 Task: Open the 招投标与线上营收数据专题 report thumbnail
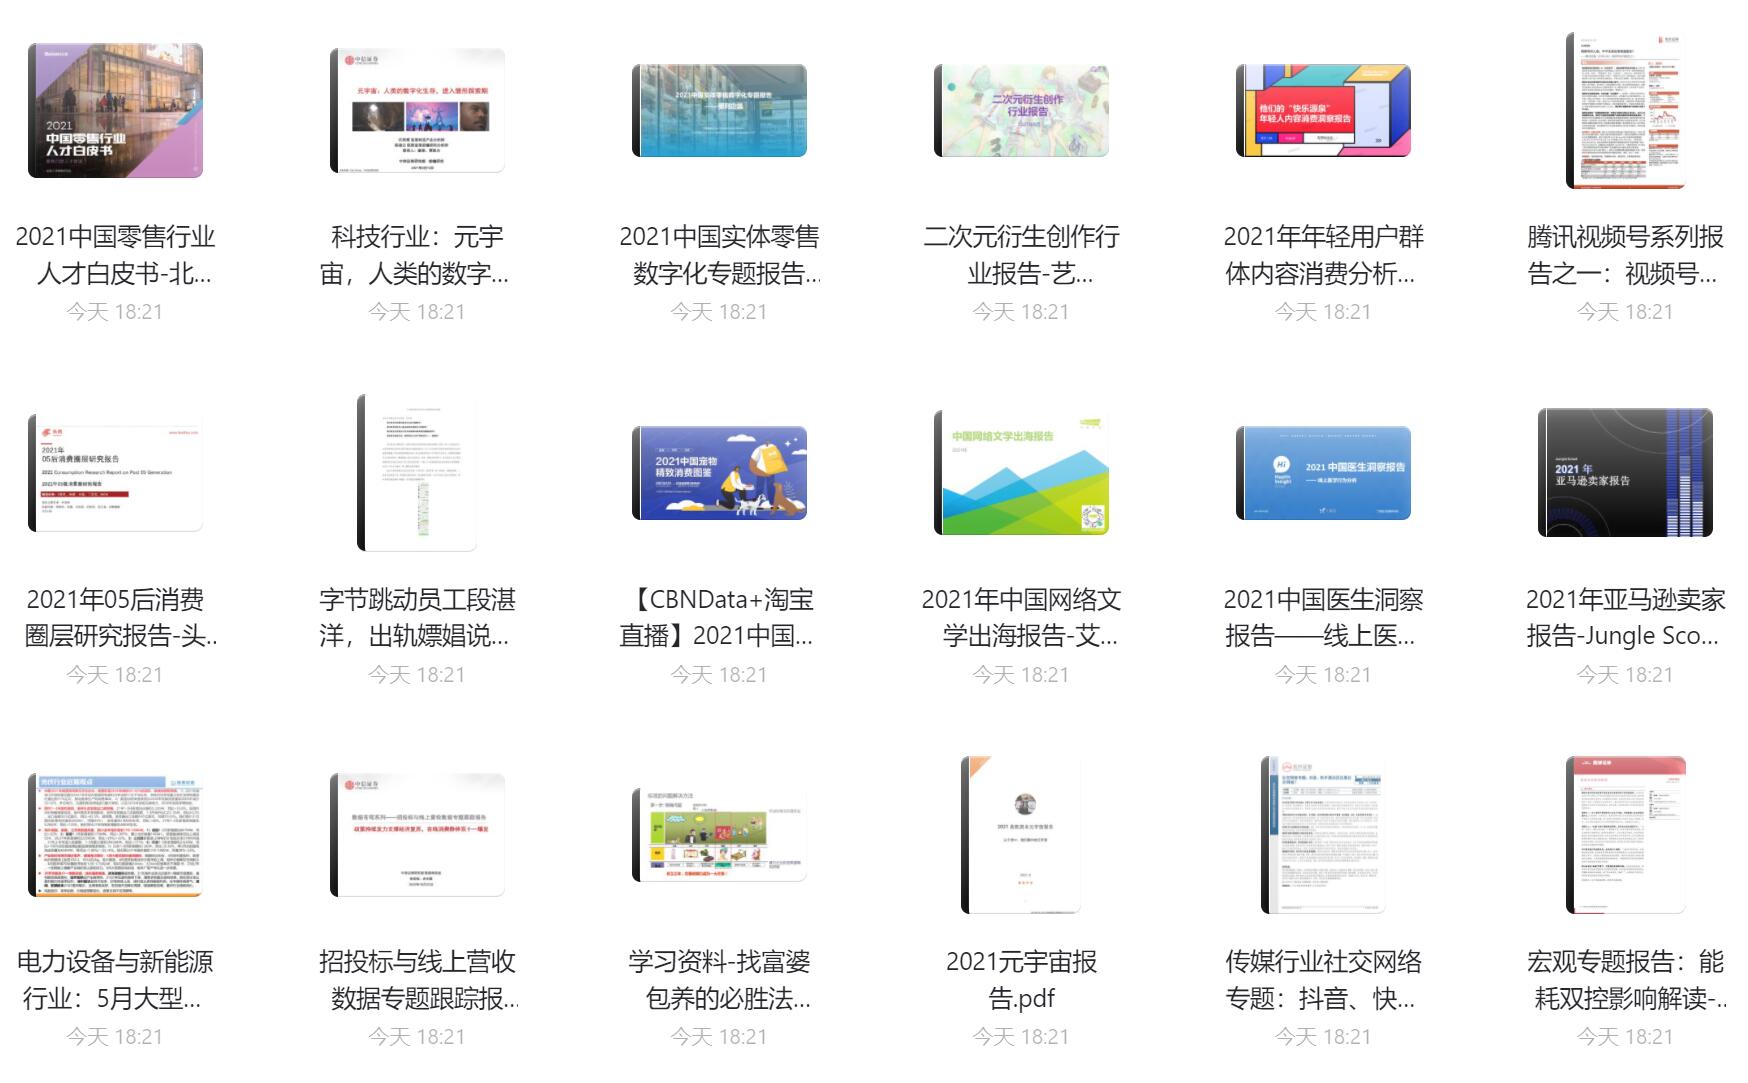pos(417,835)
